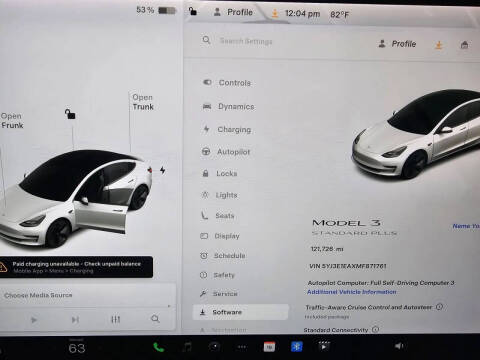This screenshot has width=480, height=360.
Task: Open the Music note app in dock
Action: 187,347
